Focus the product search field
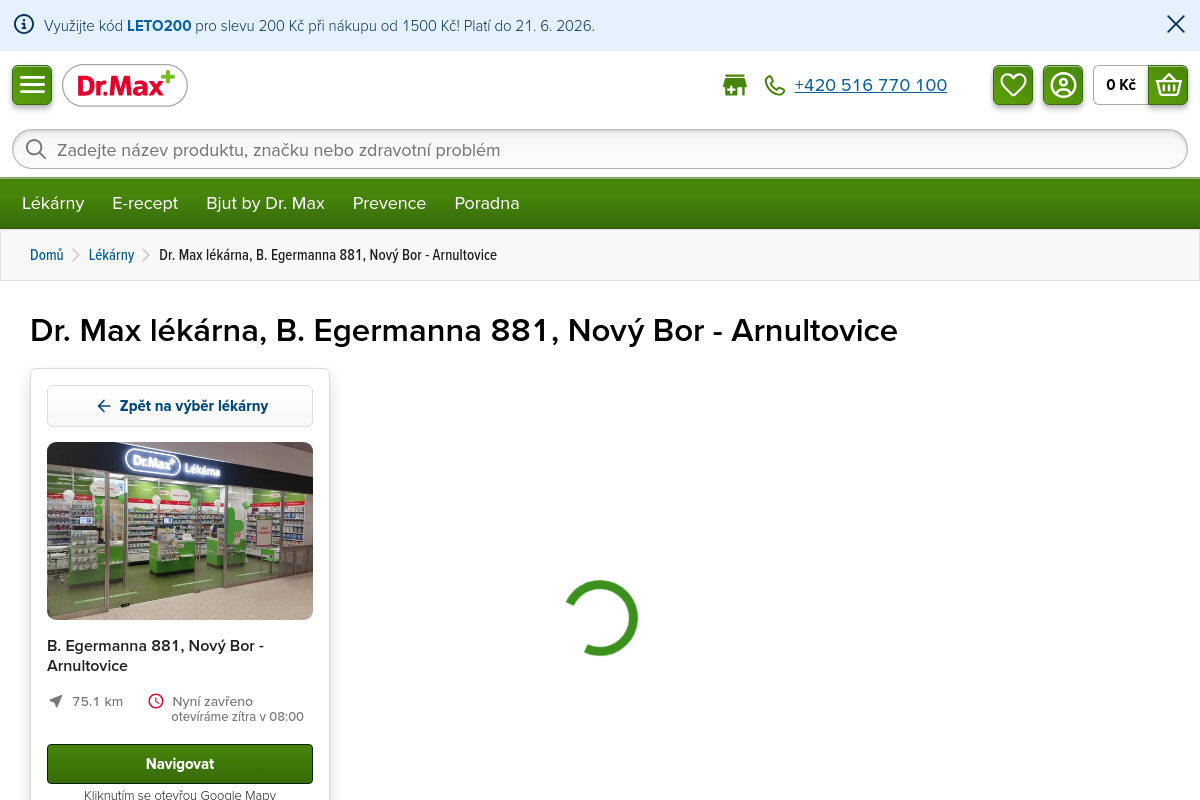1200x800 pixels. [x=600, y=150]
